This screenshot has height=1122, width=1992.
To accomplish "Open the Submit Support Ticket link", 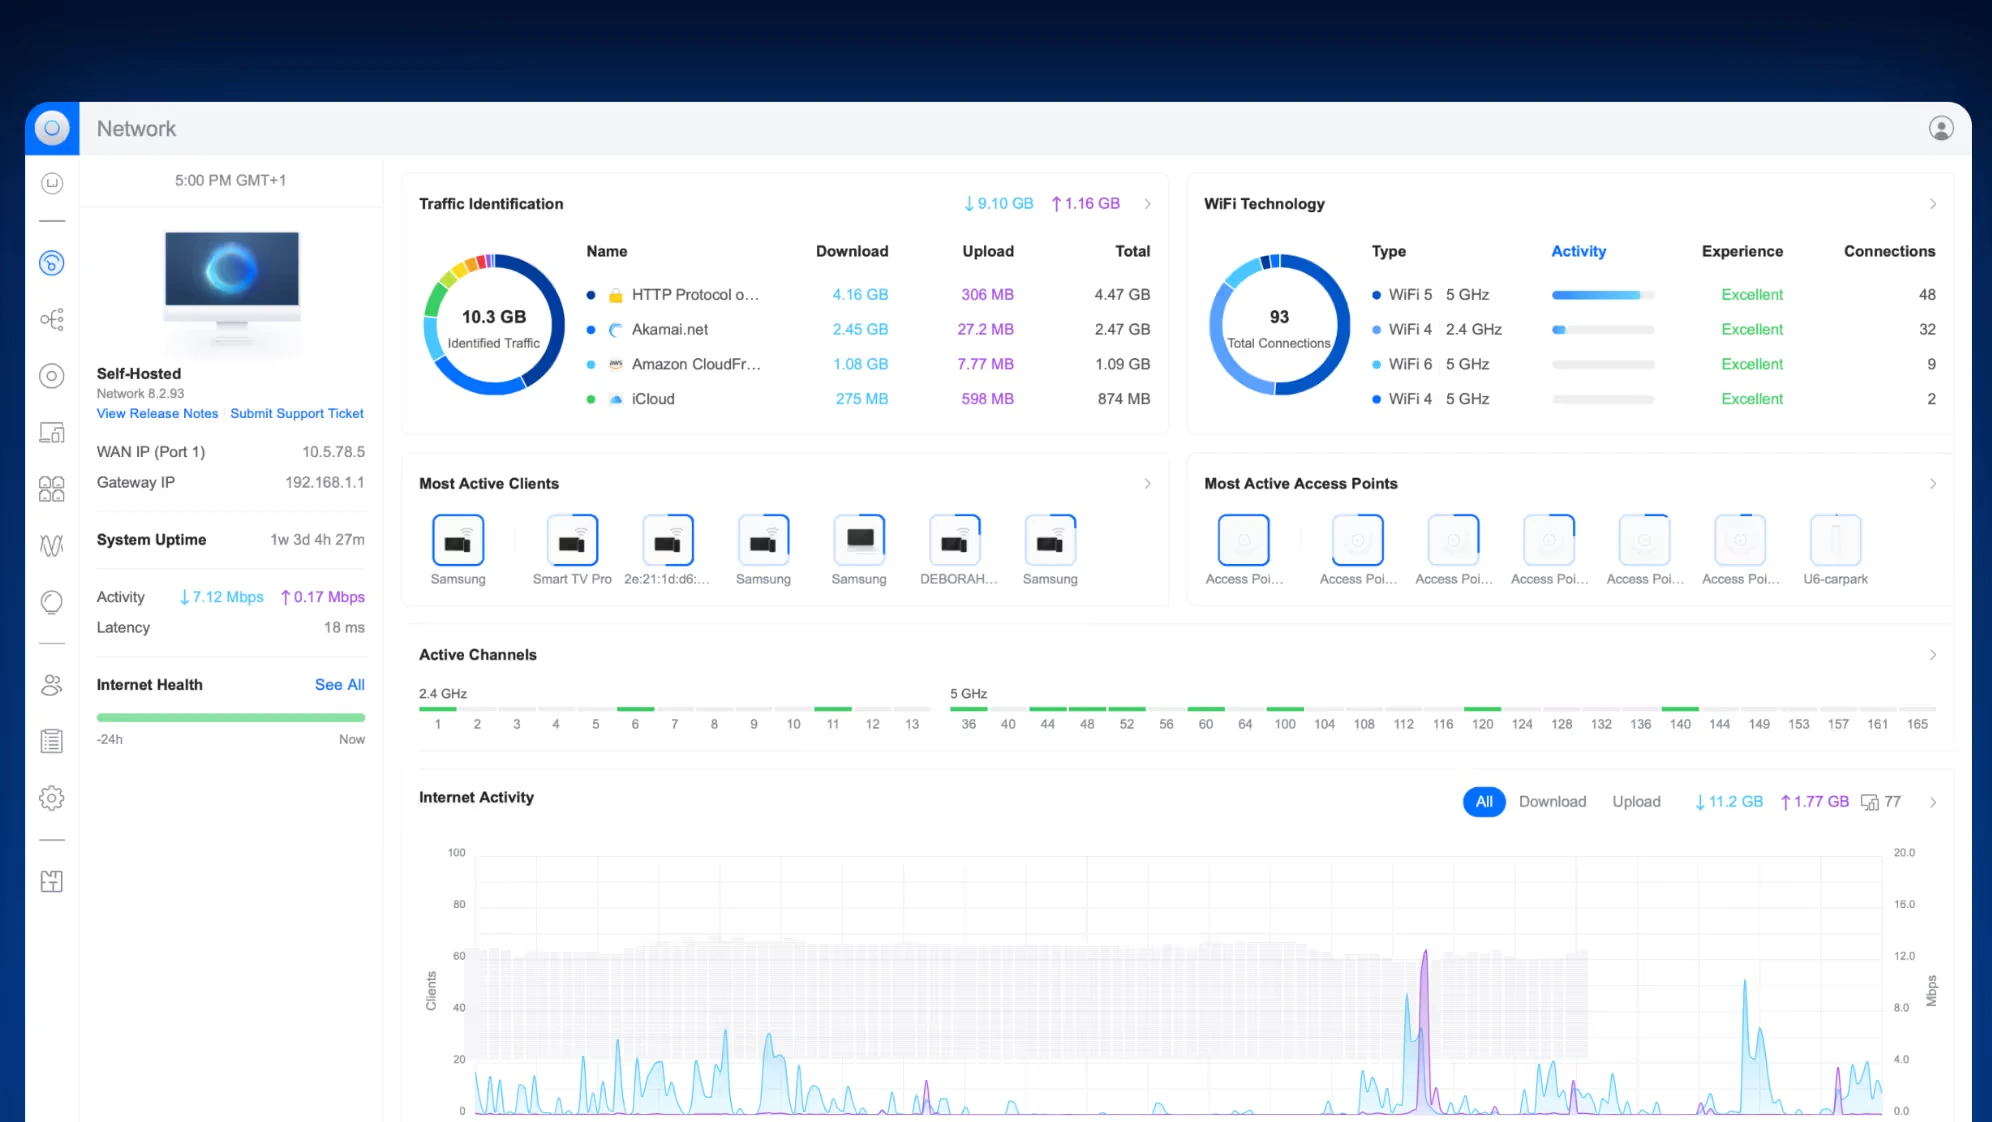I will click(297, 414).
